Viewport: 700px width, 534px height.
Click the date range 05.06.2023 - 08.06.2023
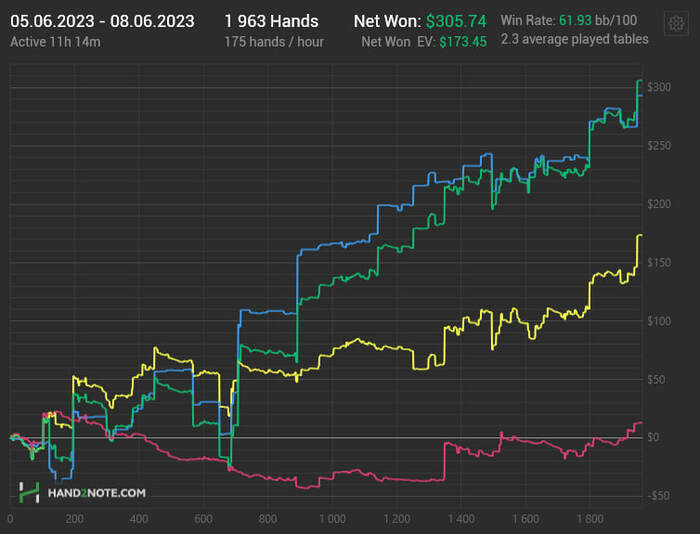102,21
